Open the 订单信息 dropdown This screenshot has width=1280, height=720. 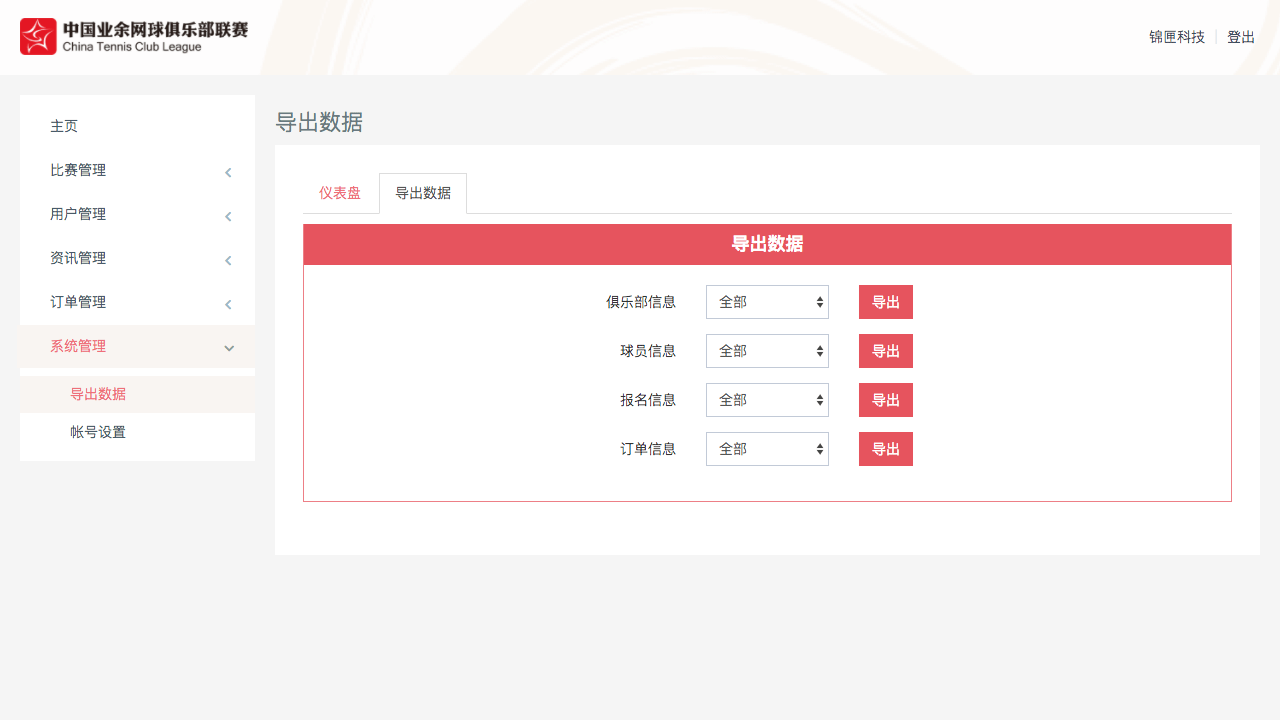(x=767, y=449)
